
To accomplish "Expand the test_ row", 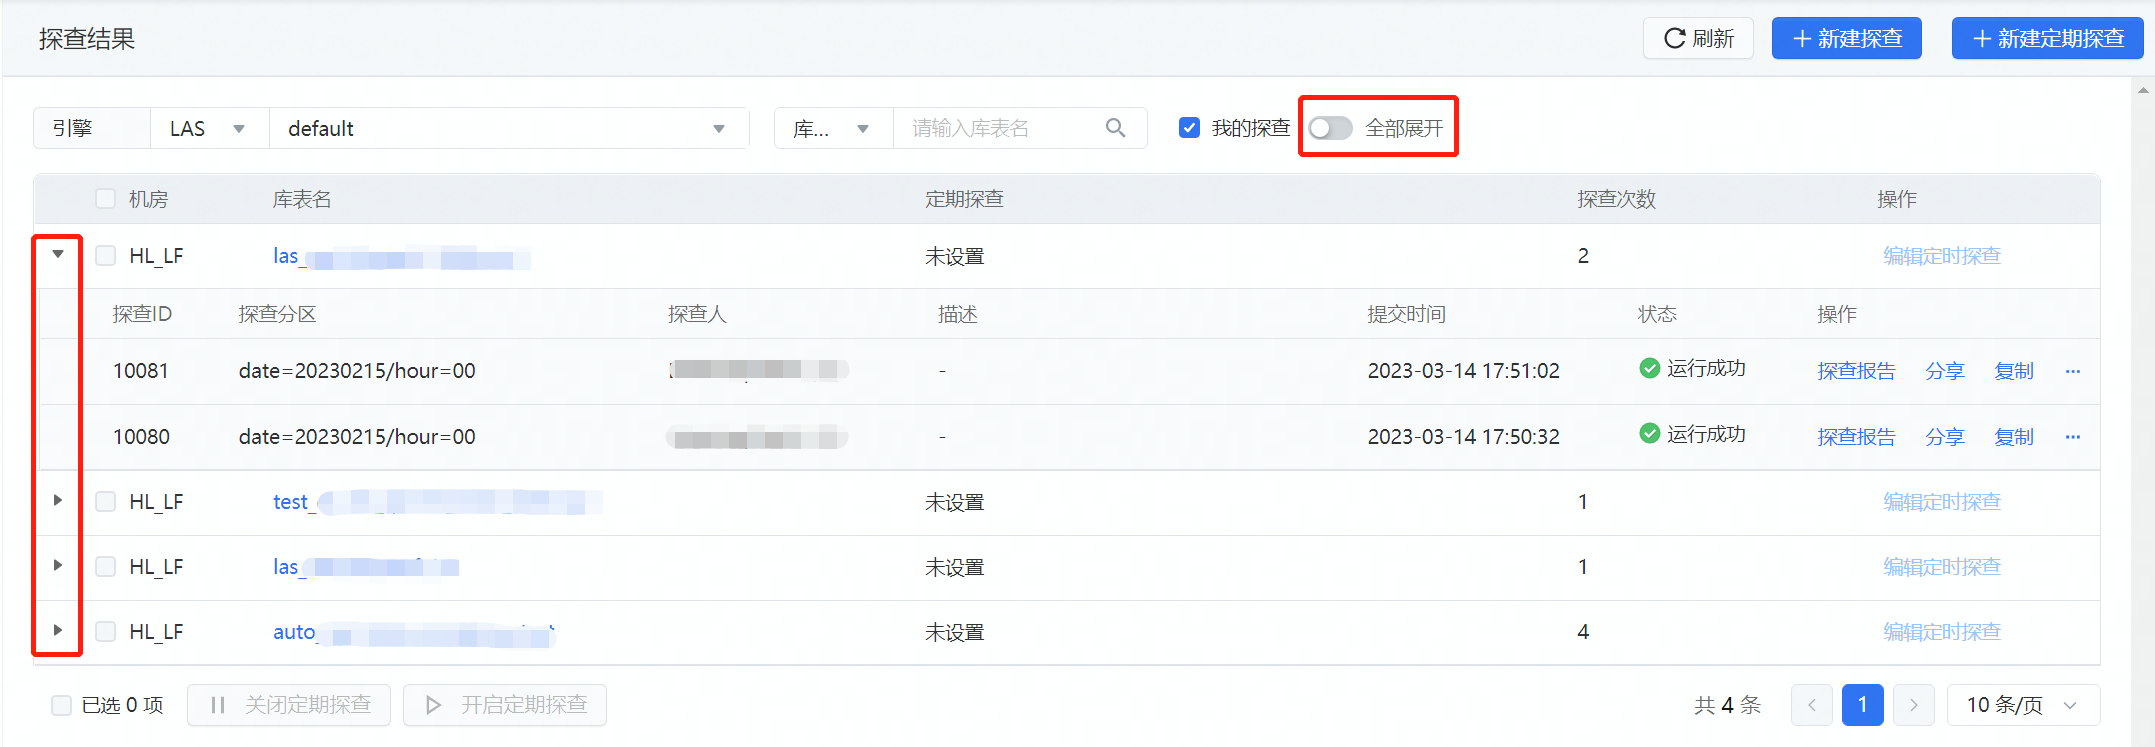I will tap(58, 500).
